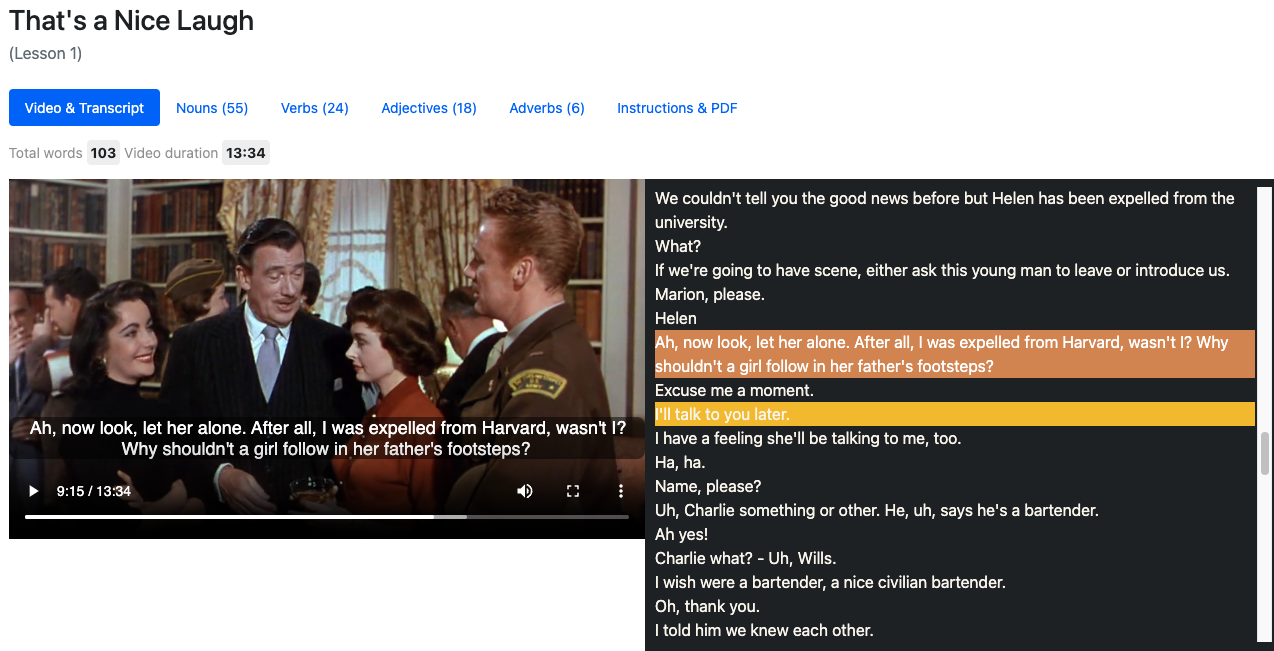Select transcript line "What?"
The height and width of the screenshot is (651, 1274).
(x=955, y=246)
